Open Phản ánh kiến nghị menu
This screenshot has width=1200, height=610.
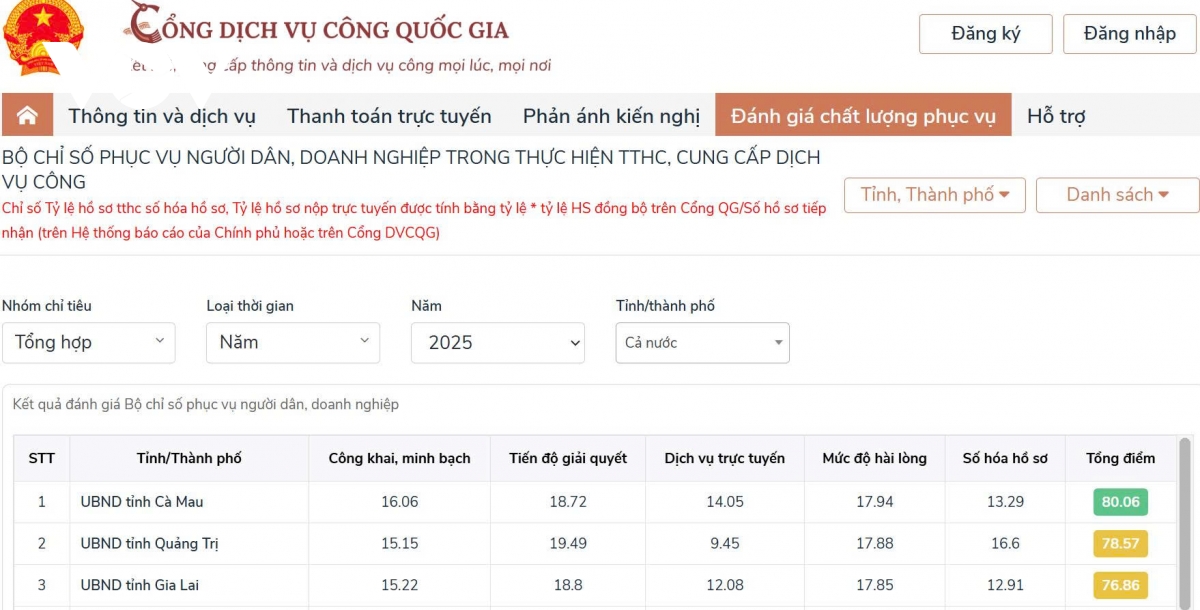coord(611,116)
